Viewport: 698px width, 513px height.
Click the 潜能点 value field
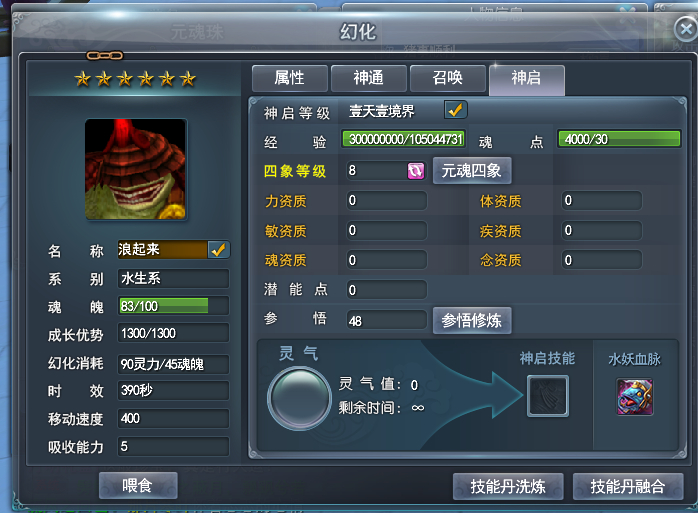[387, 290]
